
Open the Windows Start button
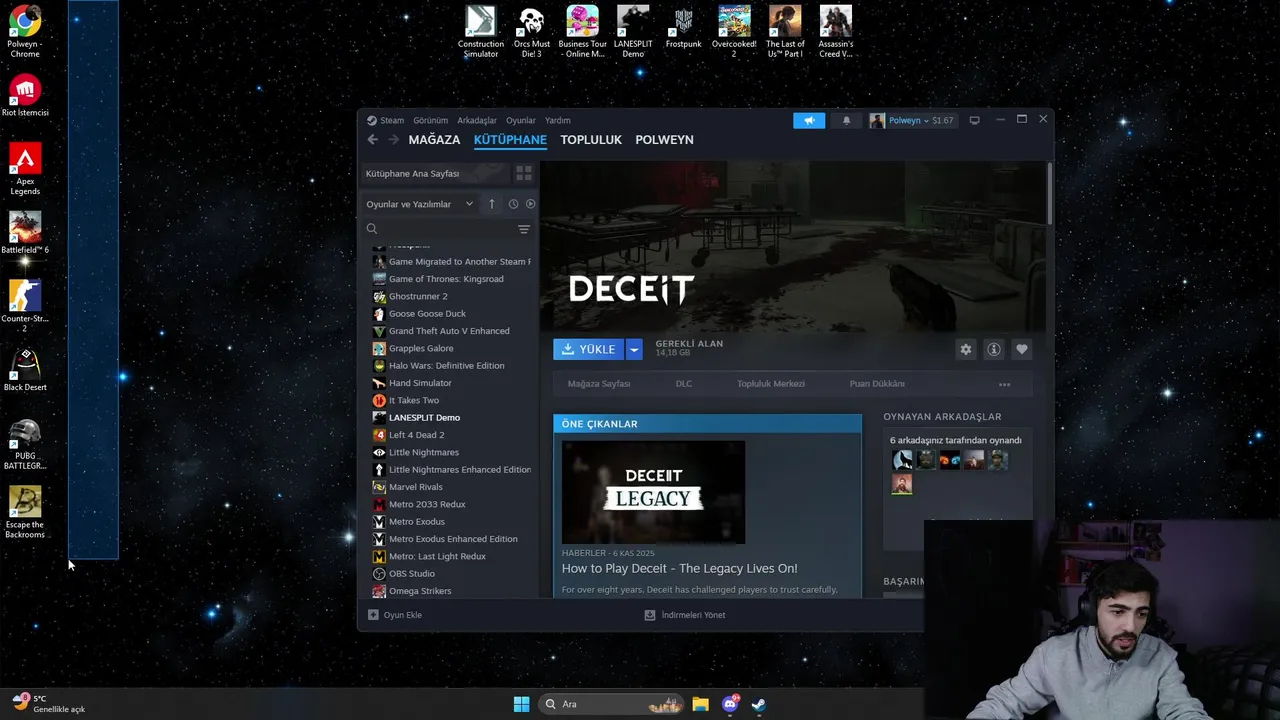(521, 704)
